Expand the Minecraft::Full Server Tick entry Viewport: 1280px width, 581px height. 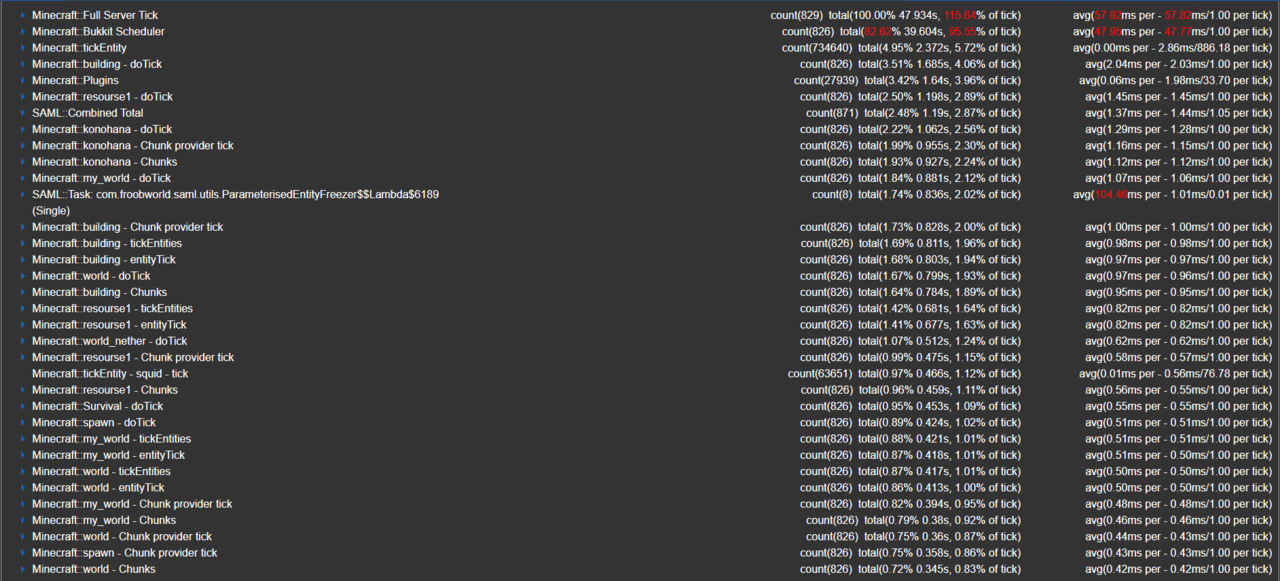[23, 16]
